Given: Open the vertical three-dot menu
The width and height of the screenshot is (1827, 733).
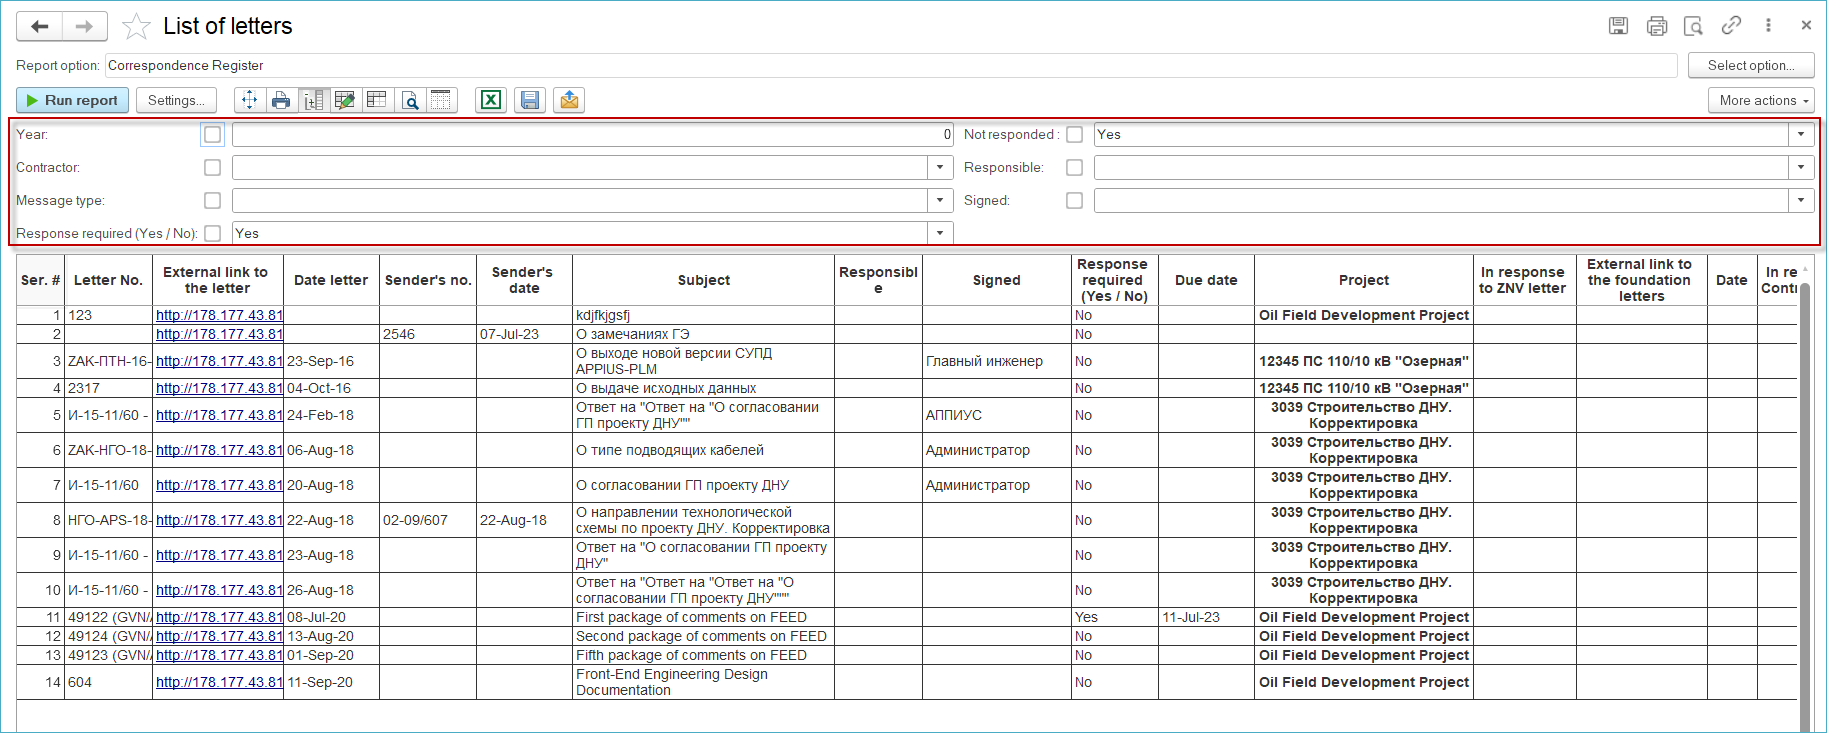Looking at the screenshot, I should [x=1768, y=26].
